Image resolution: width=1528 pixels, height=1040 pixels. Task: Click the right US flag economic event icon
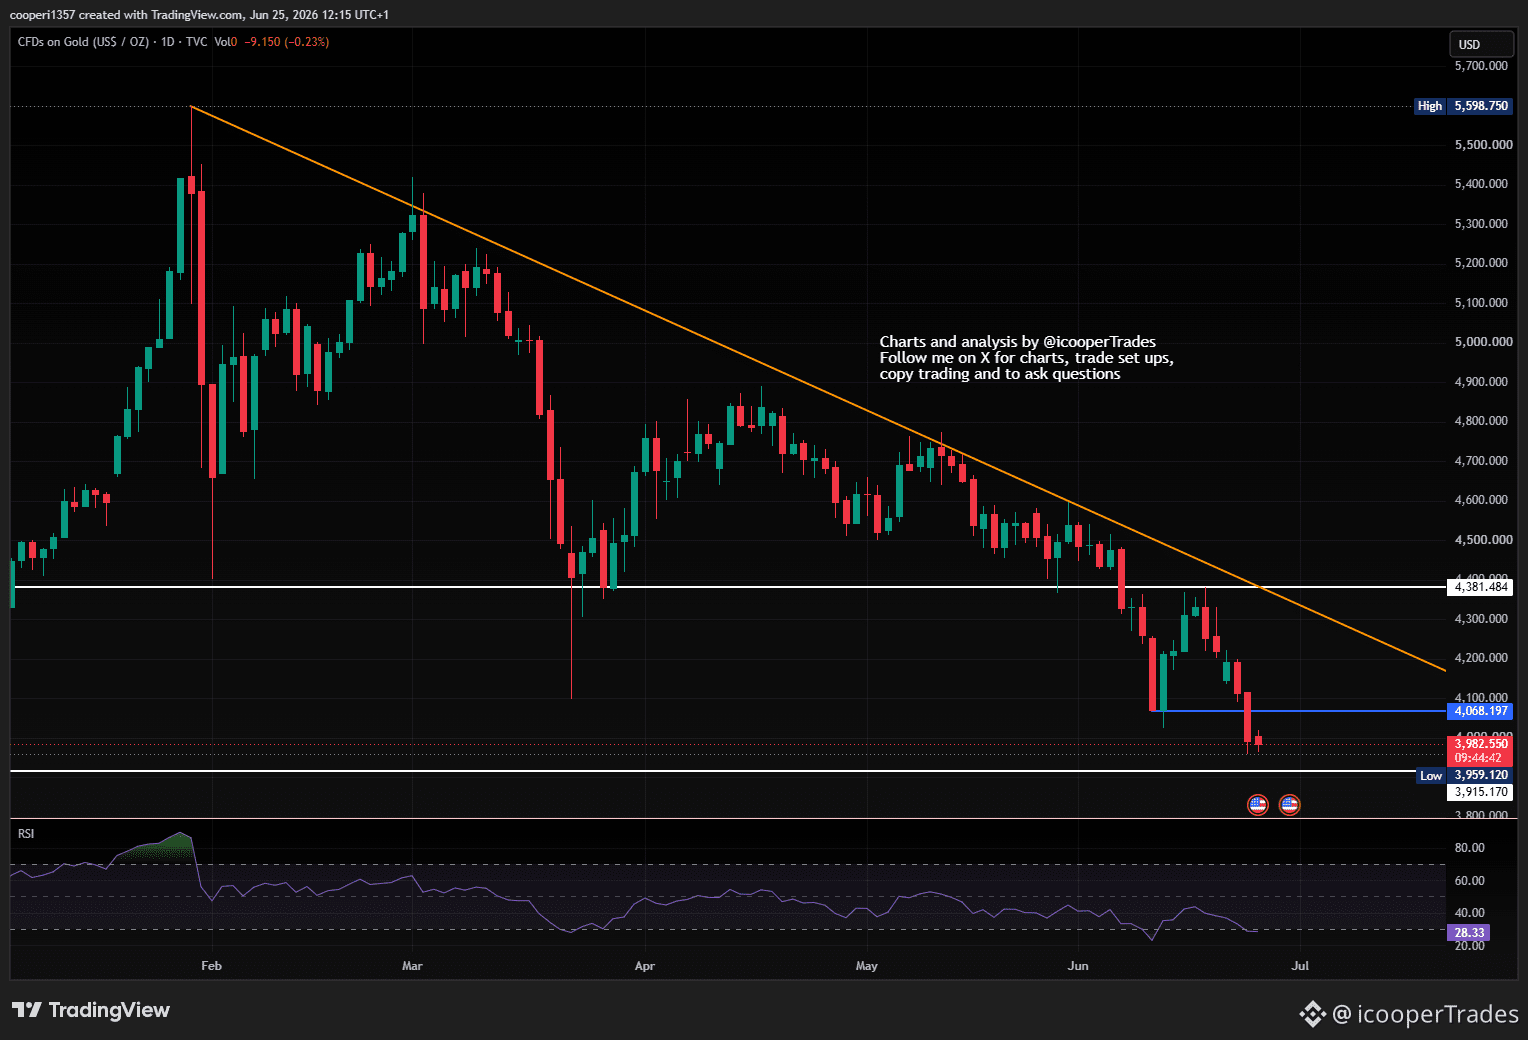[1290, 804]
